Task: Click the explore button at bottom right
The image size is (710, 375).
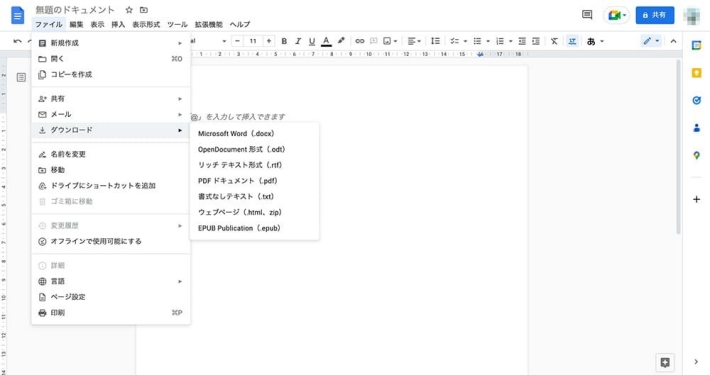Action: pos(665,362)
